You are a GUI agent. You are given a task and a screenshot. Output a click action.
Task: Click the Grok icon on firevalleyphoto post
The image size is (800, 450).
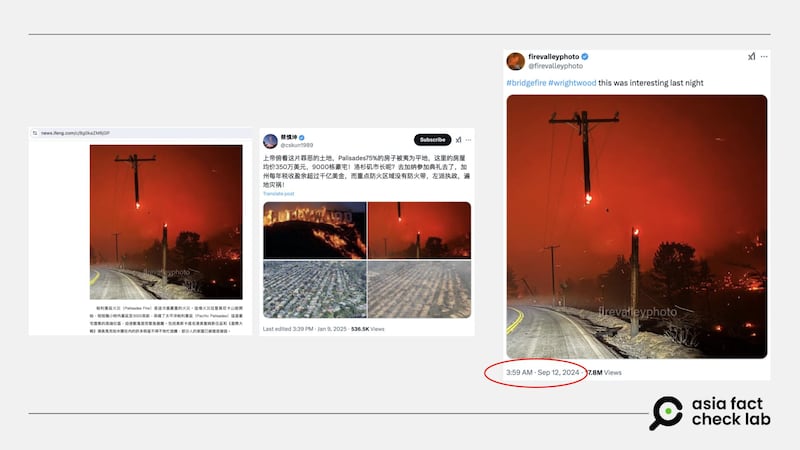752,57
